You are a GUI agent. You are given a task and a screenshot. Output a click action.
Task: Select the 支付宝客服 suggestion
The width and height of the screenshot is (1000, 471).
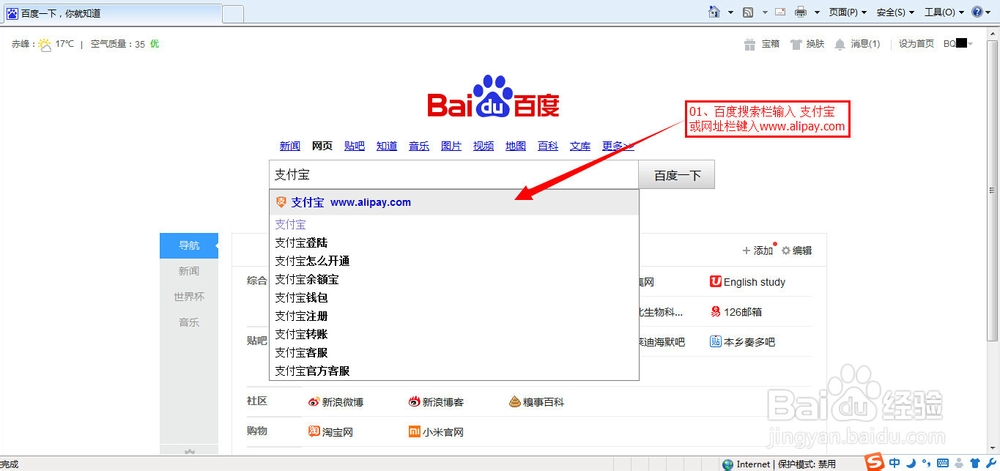coord(454,352)
